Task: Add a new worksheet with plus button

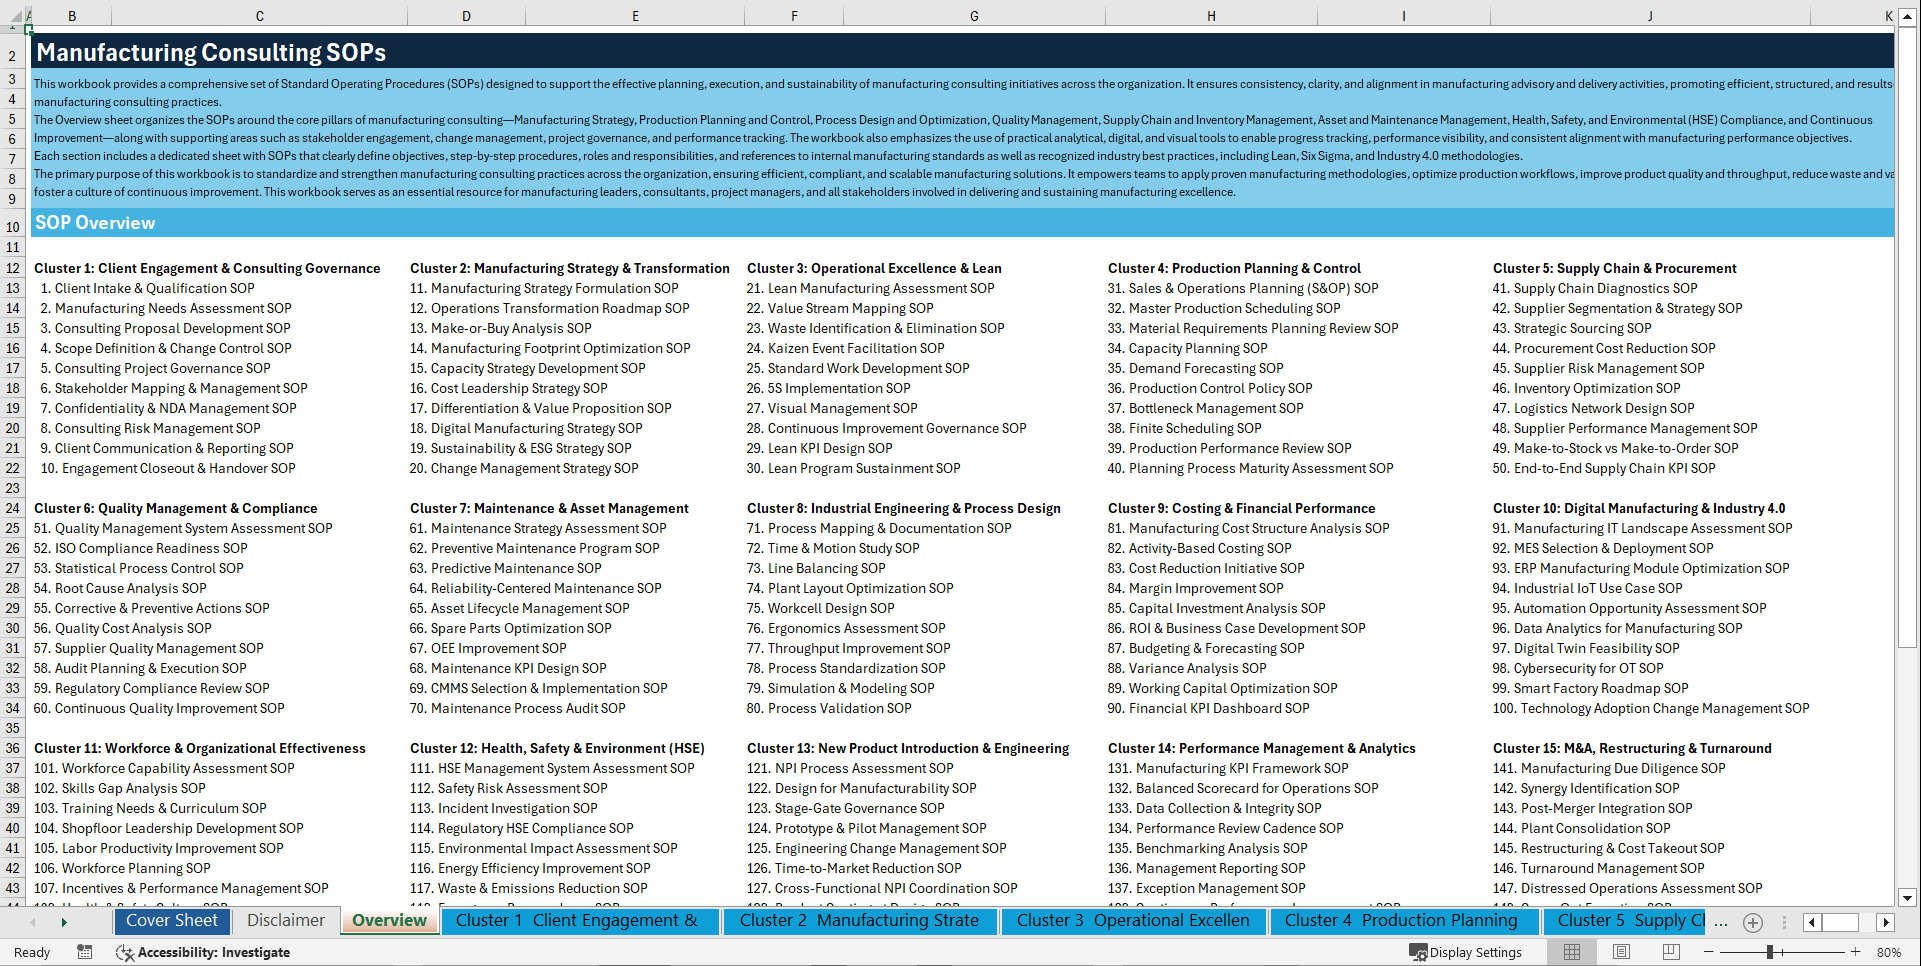Action: click(1752, 923)
